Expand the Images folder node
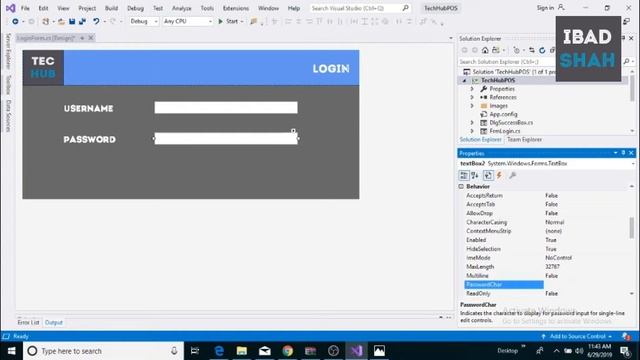This screenshot has height=360, width=640. [472, 106]
